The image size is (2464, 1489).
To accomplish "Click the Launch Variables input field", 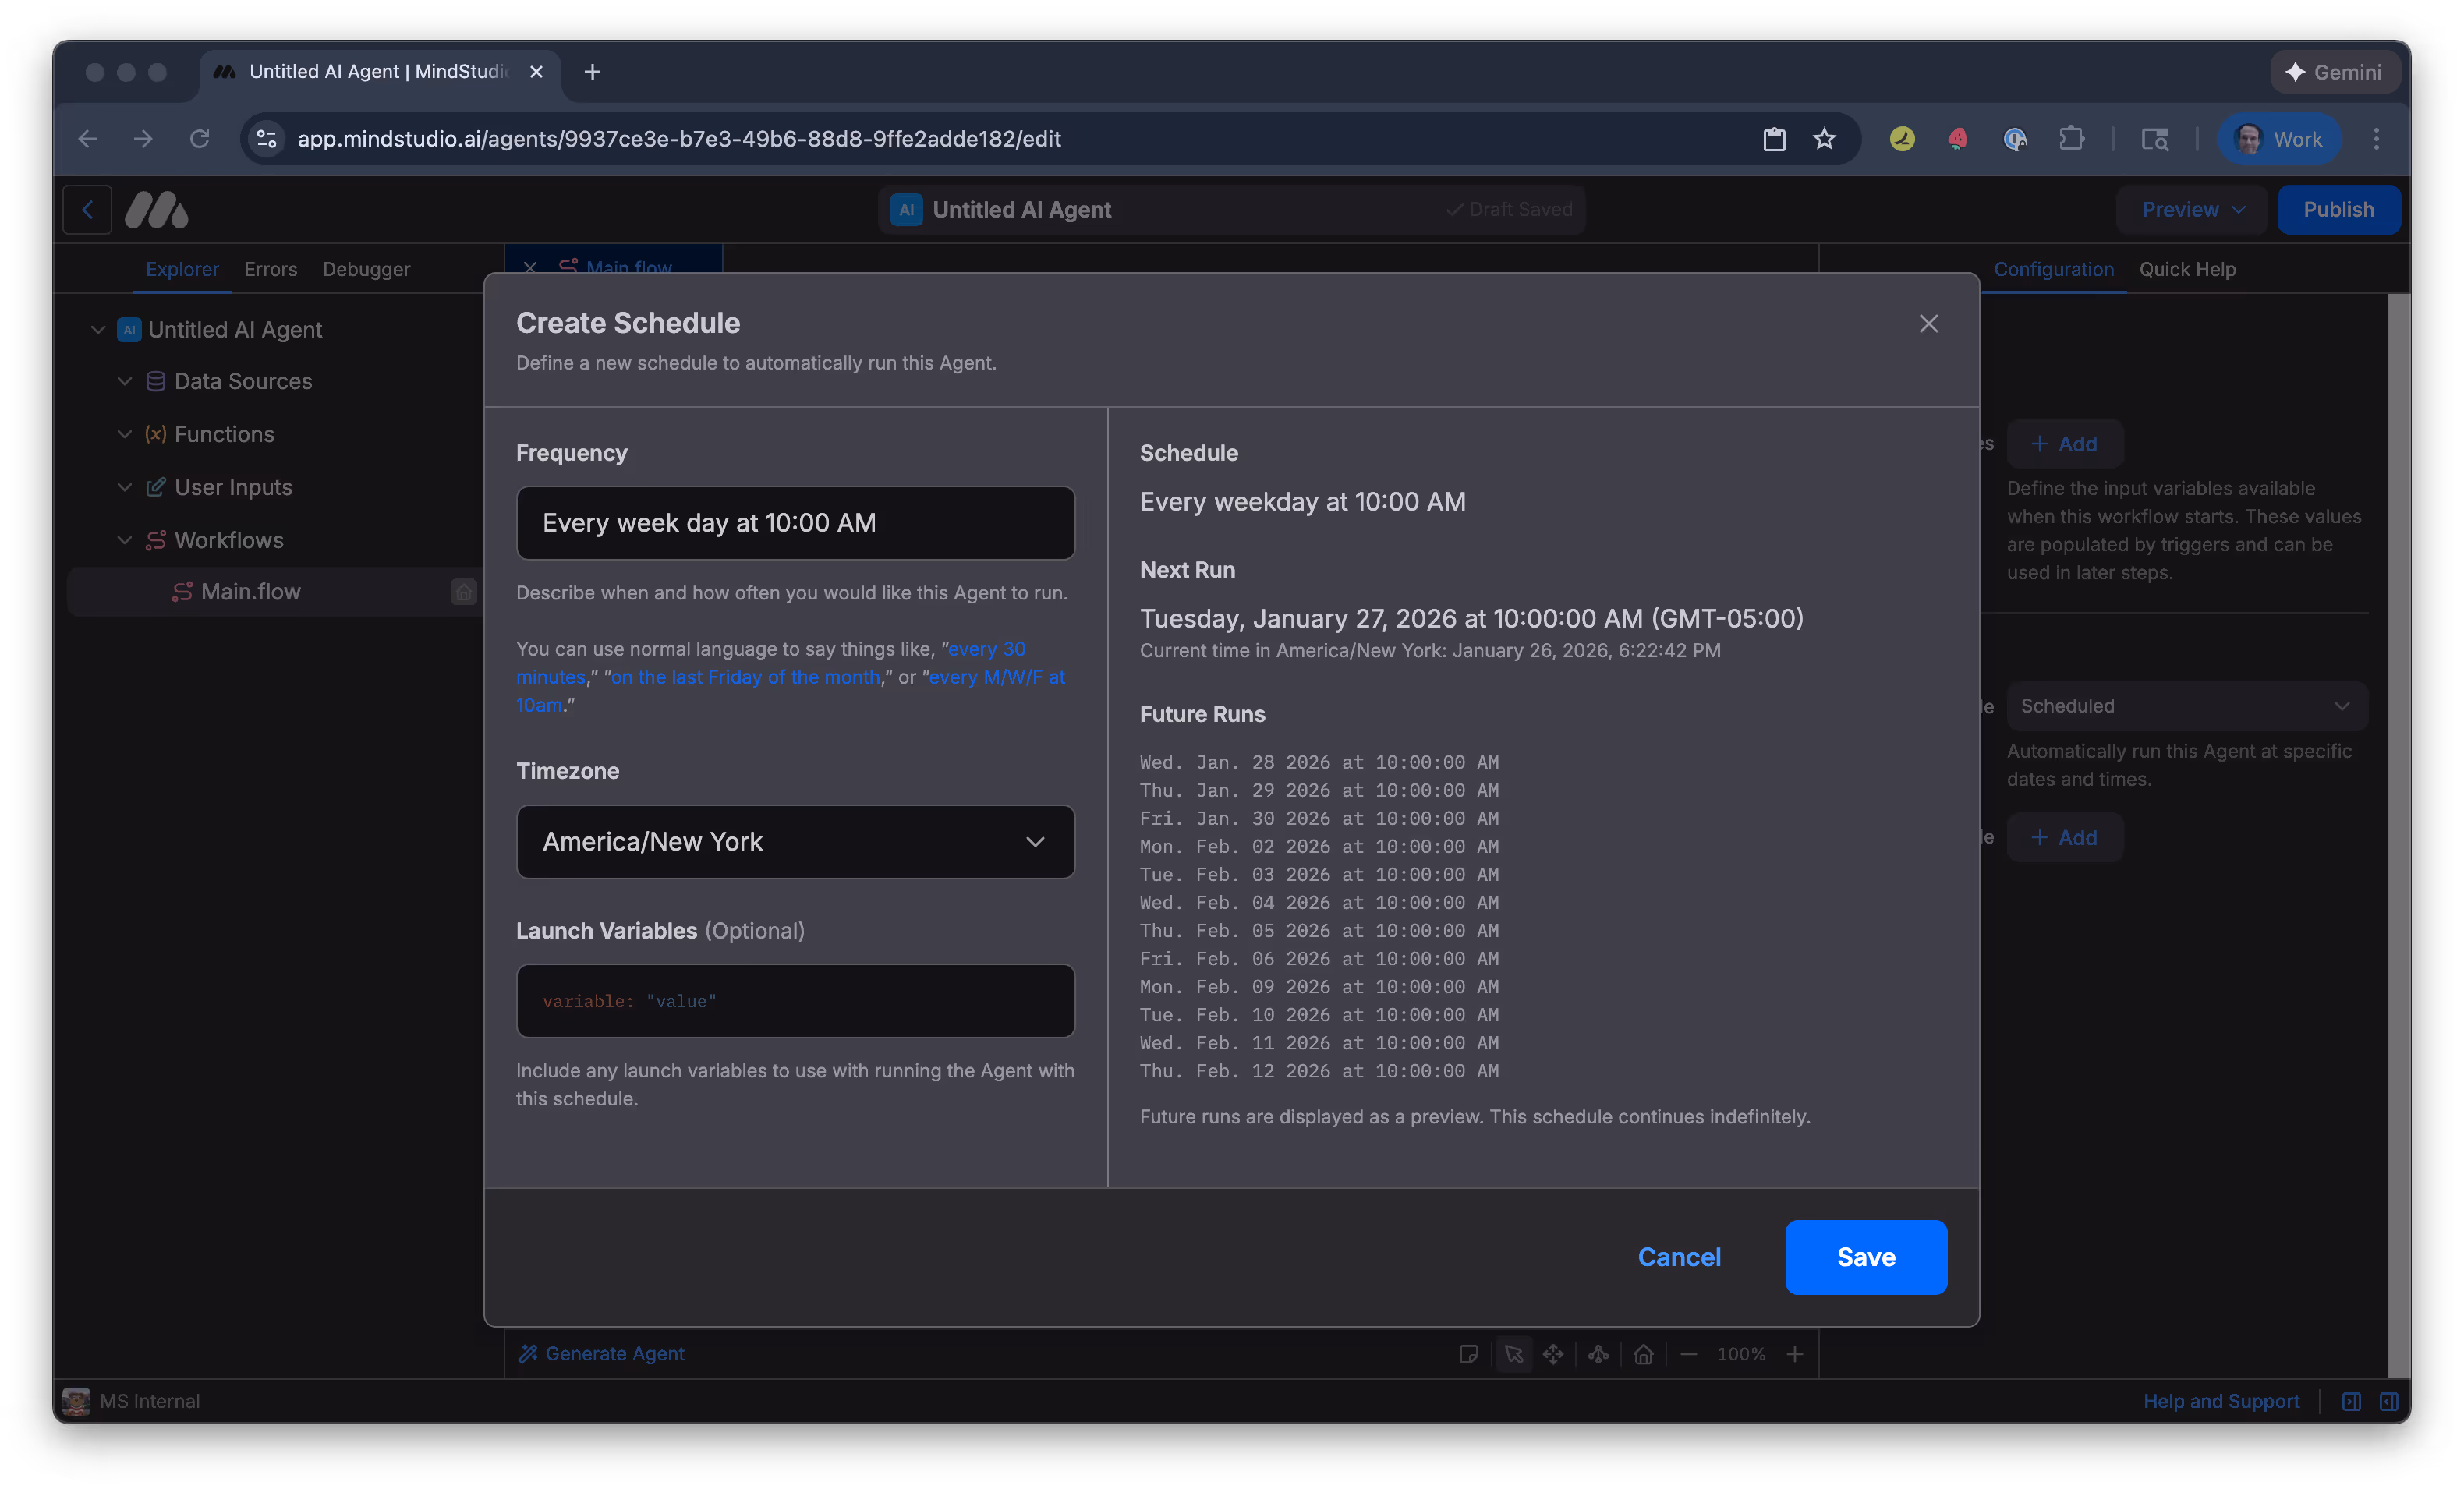I will click(x=795, y=1001).
